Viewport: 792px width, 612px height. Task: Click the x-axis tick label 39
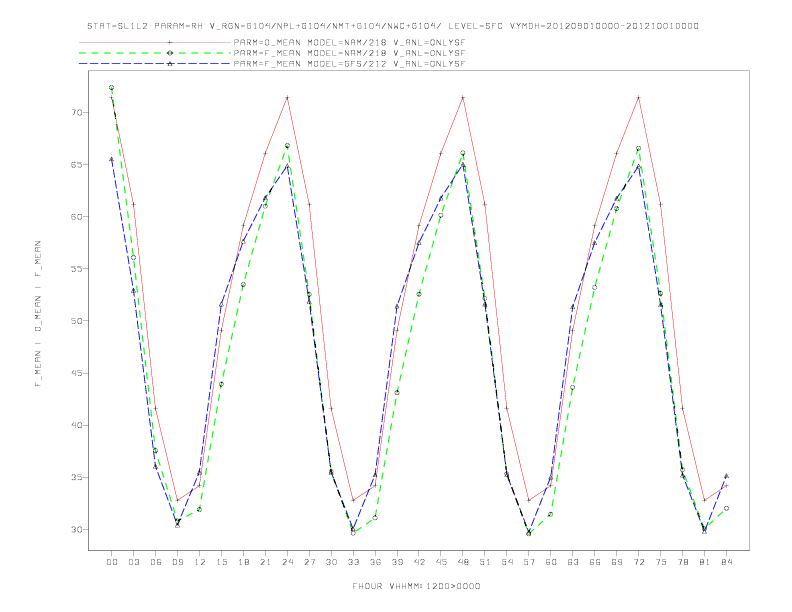coord(397,562)
